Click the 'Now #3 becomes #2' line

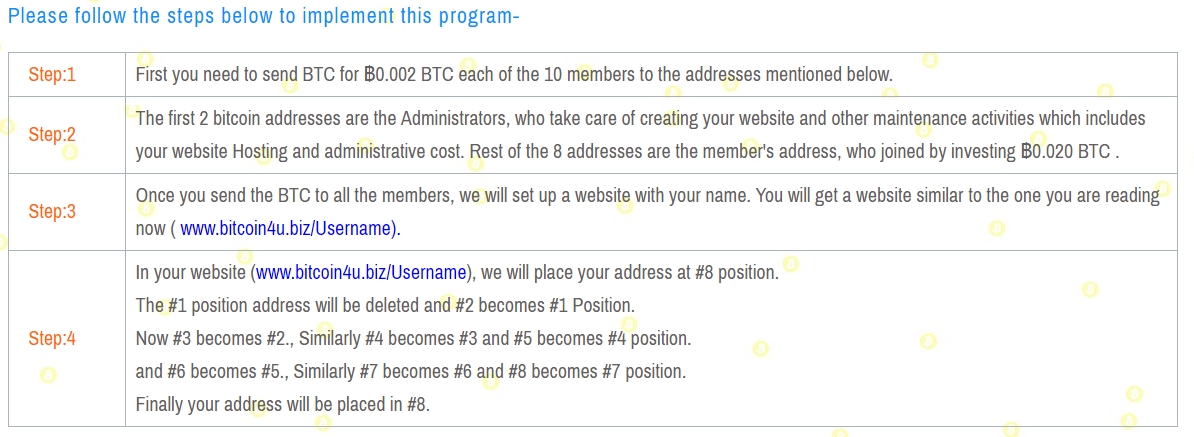[413, 338]
